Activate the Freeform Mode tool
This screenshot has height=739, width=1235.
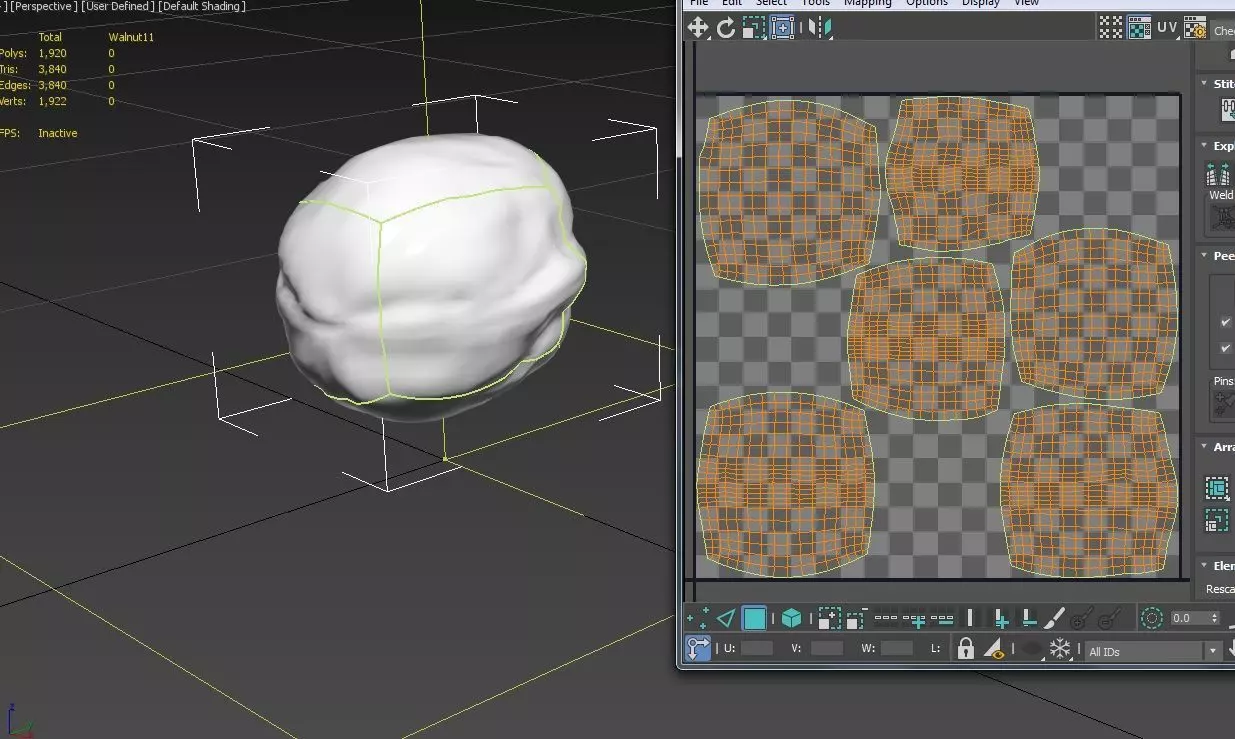point(782,27)
